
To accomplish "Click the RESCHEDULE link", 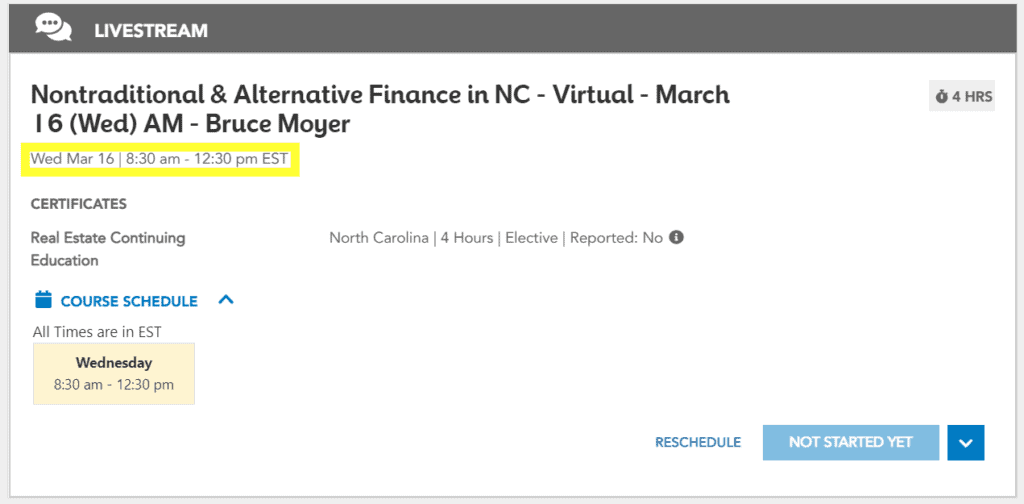I will [698, 443].
